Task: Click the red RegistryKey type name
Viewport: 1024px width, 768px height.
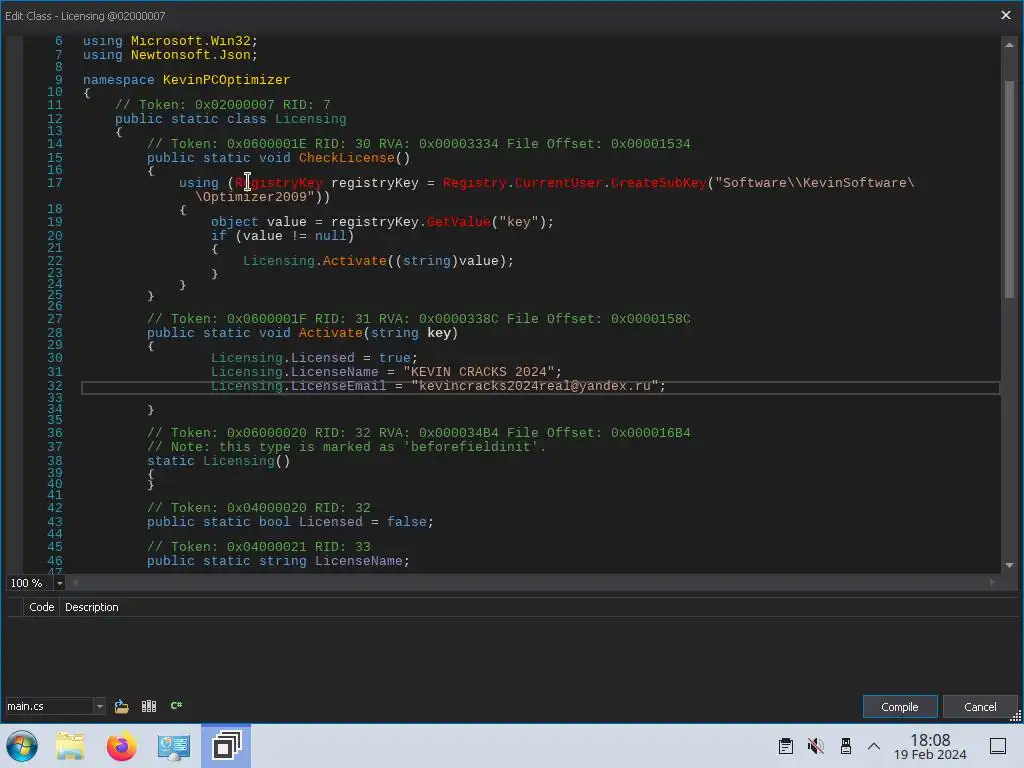Action: (279, 183)
